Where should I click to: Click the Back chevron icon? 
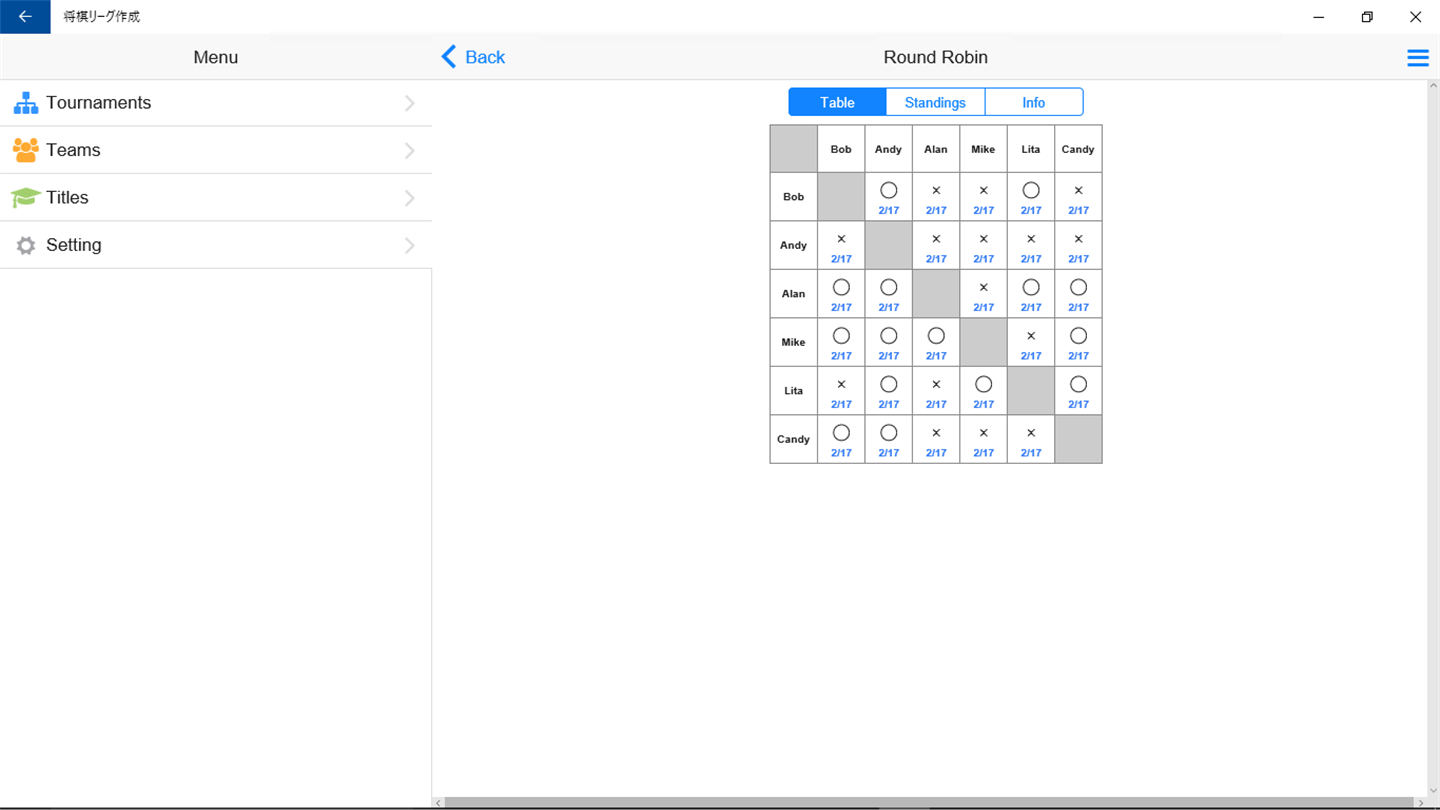pos(449,57)
